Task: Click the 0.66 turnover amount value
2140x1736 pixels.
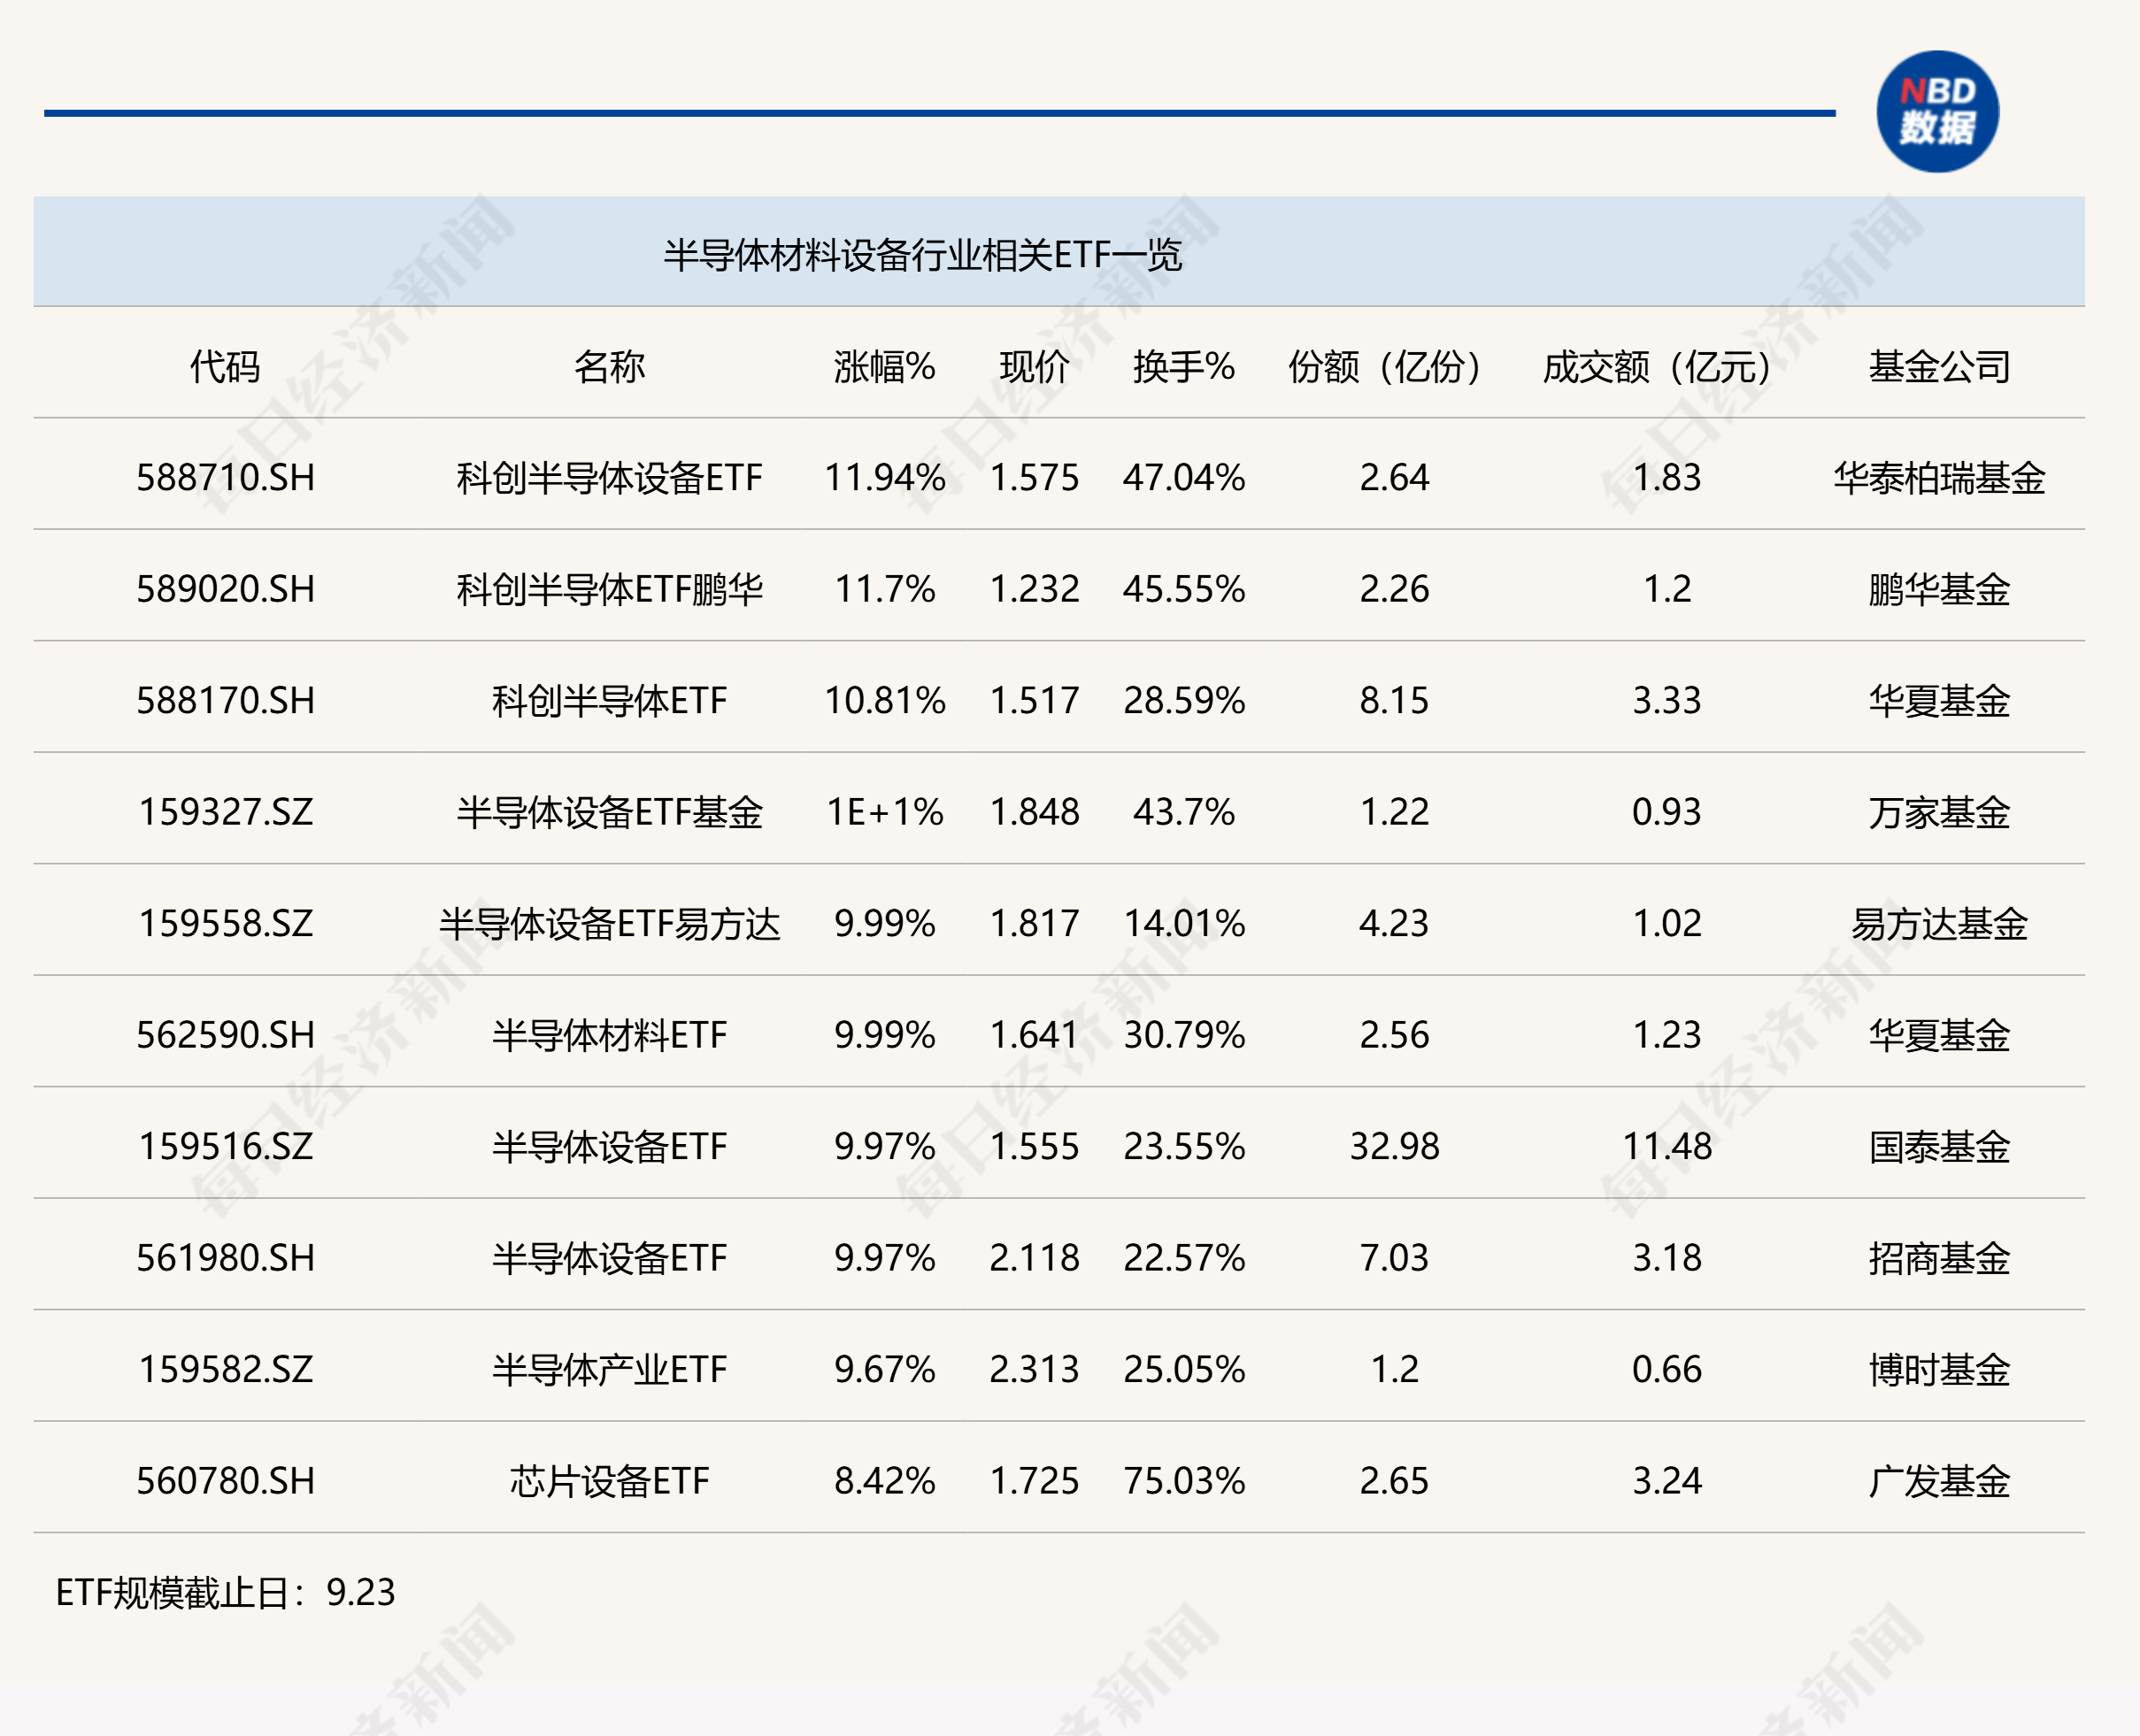Action: coord(1667,1369)
